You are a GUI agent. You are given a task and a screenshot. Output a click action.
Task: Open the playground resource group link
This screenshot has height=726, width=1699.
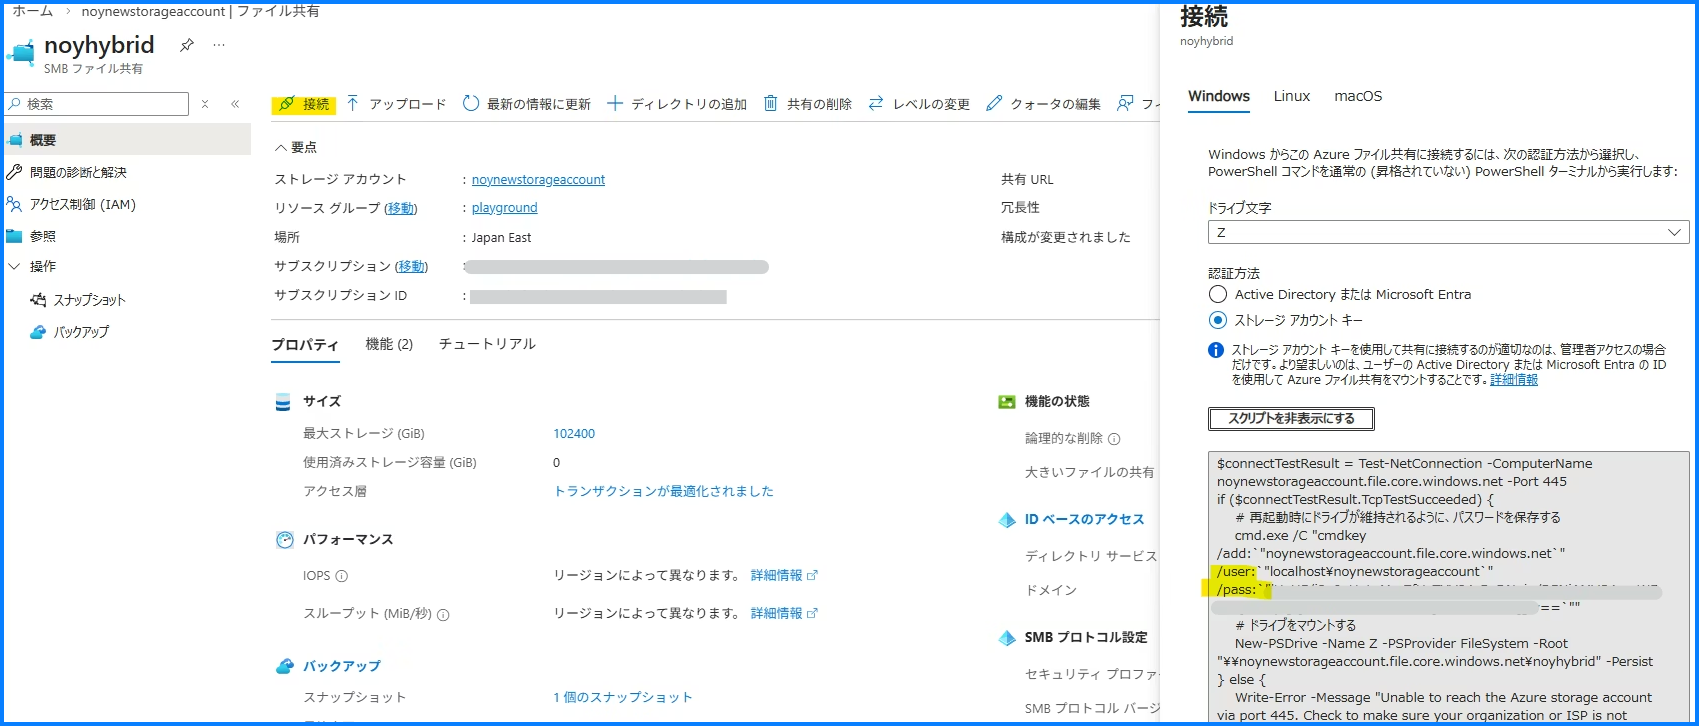pos(504,208)
